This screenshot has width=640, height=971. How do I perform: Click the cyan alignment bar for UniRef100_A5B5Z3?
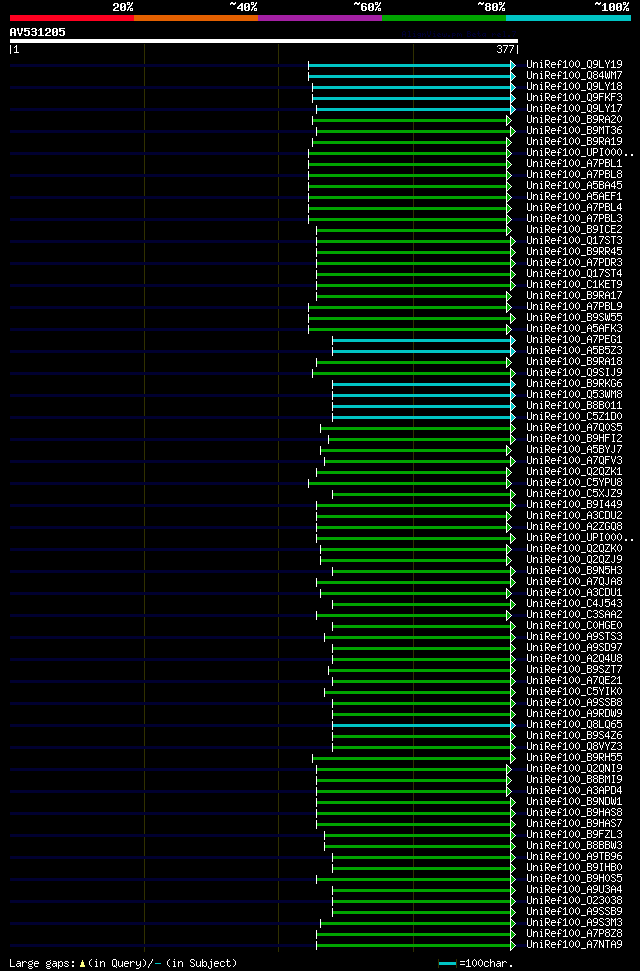tap(424, 351)
